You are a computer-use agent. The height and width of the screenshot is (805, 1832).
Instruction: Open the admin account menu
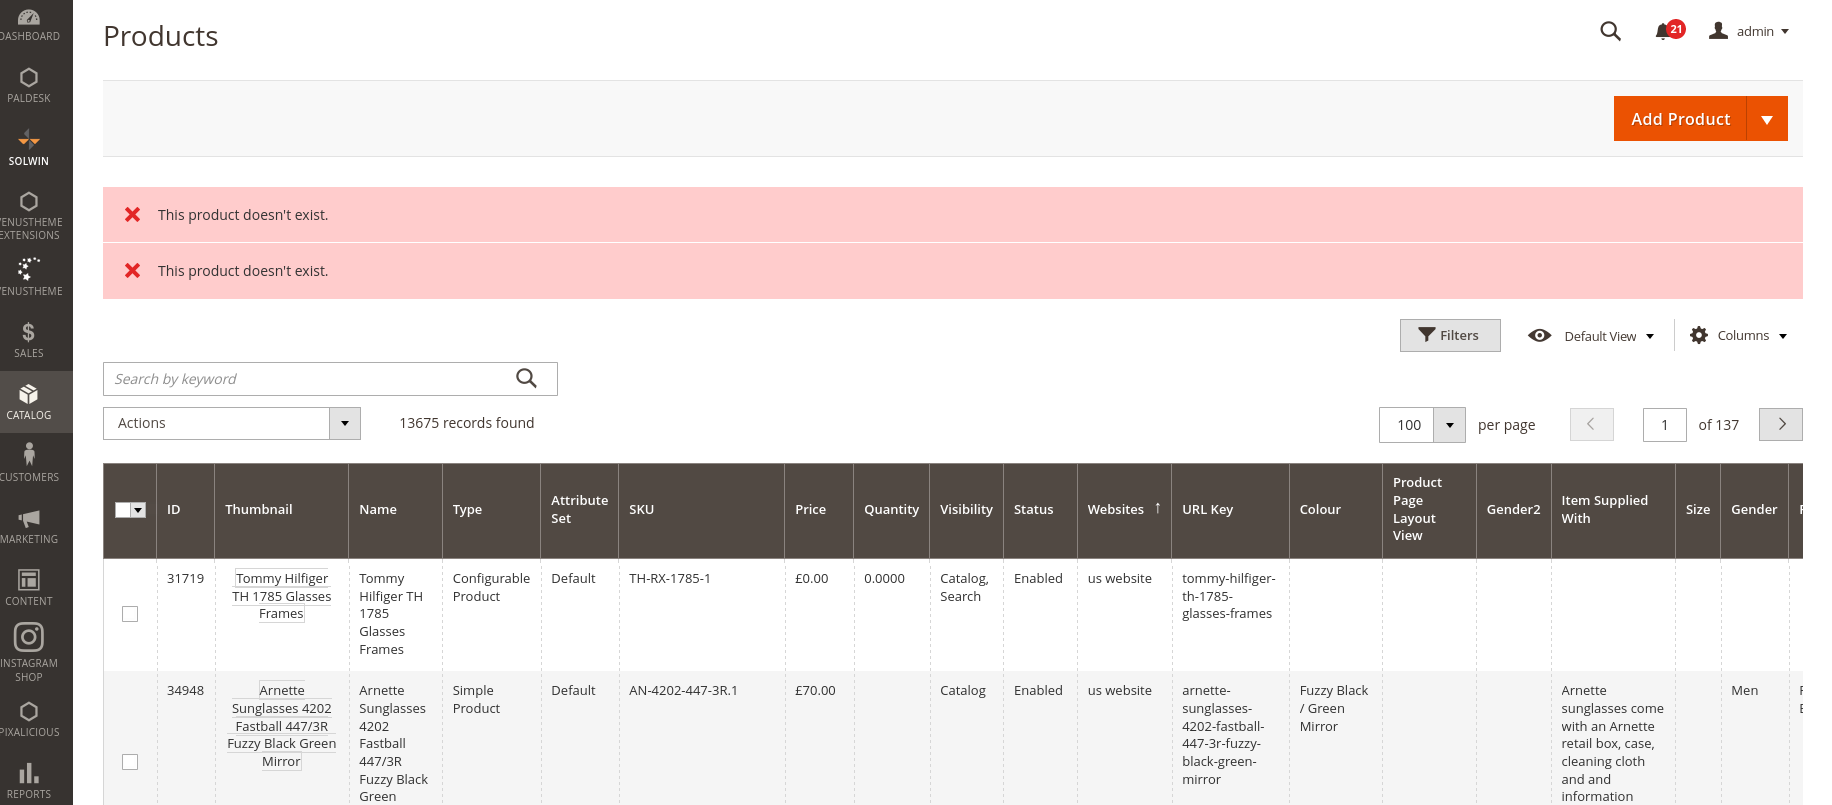(x=1749, y=31)
